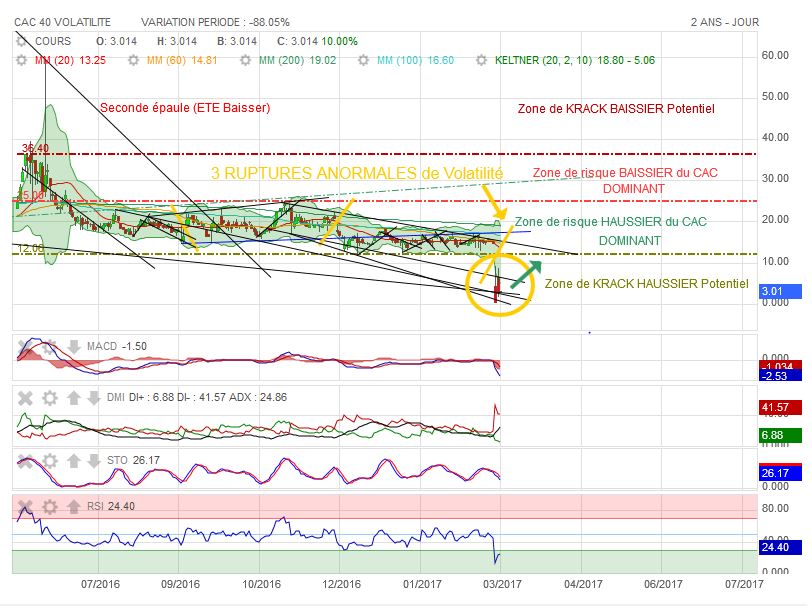Click the 36.40 level label
Viewport: 812px width, 606px height.
35,148
